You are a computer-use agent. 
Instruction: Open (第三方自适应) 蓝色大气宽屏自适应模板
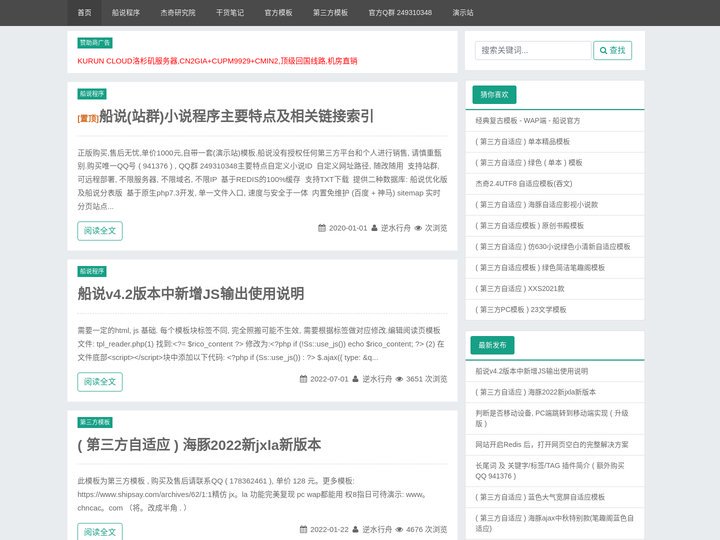coord(540,497)
